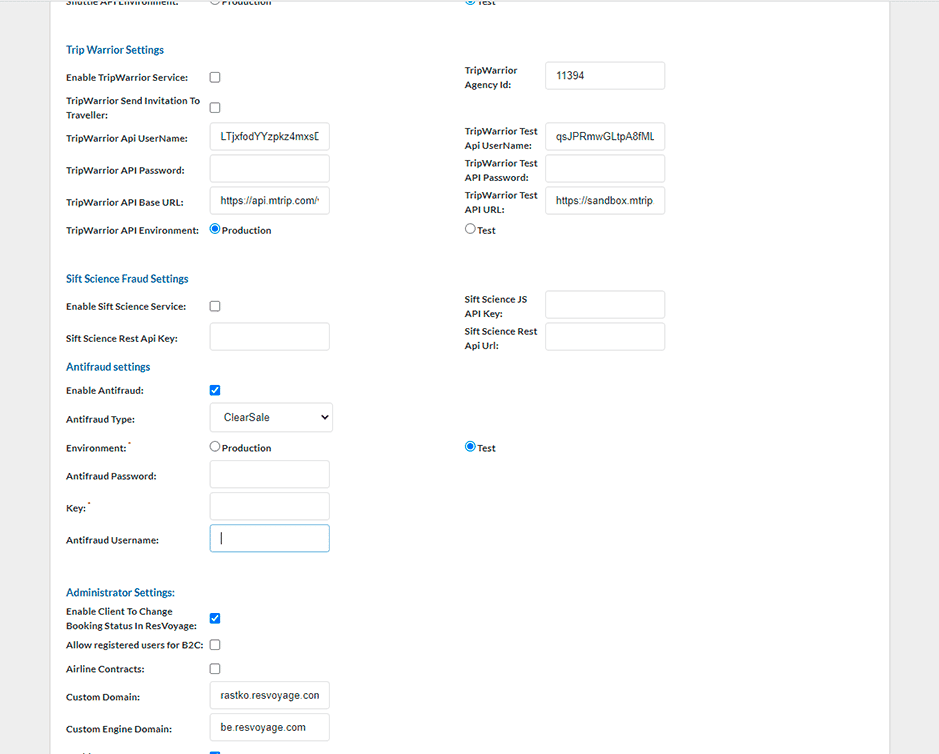Image resolution: width=939 pixels, height=754 pixels.
Task: Focus TripWarrior Test API Password field
Action: pos(605,169)
